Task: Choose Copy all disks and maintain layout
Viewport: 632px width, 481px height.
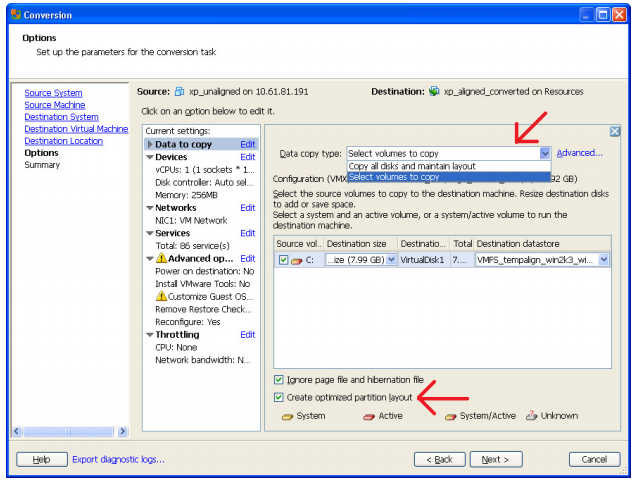Action: (449, 166)
